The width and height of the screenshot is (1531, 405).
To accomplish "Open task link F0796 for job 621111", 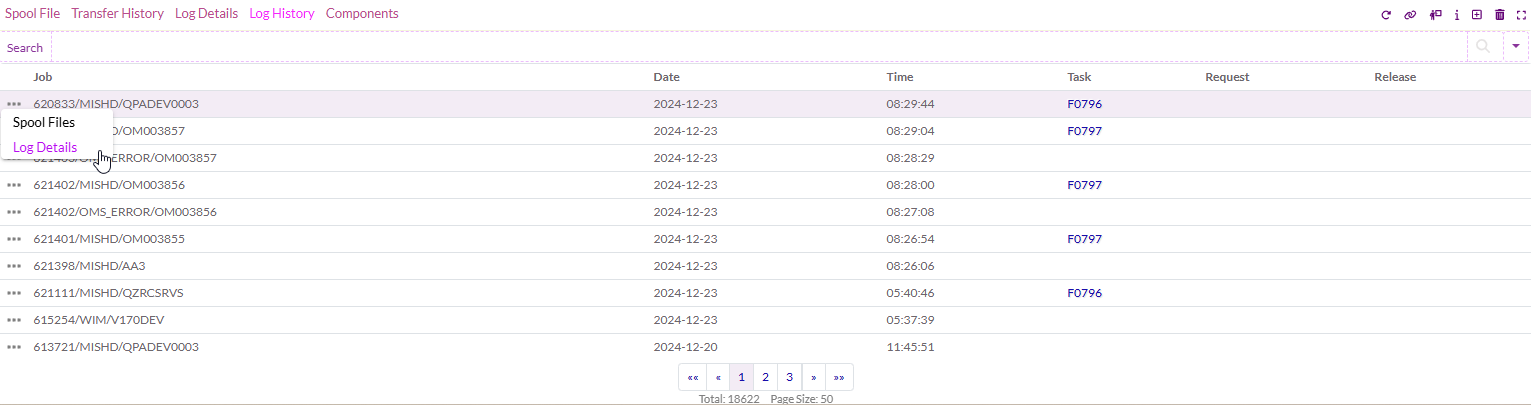I will [x=1084, y=293].
